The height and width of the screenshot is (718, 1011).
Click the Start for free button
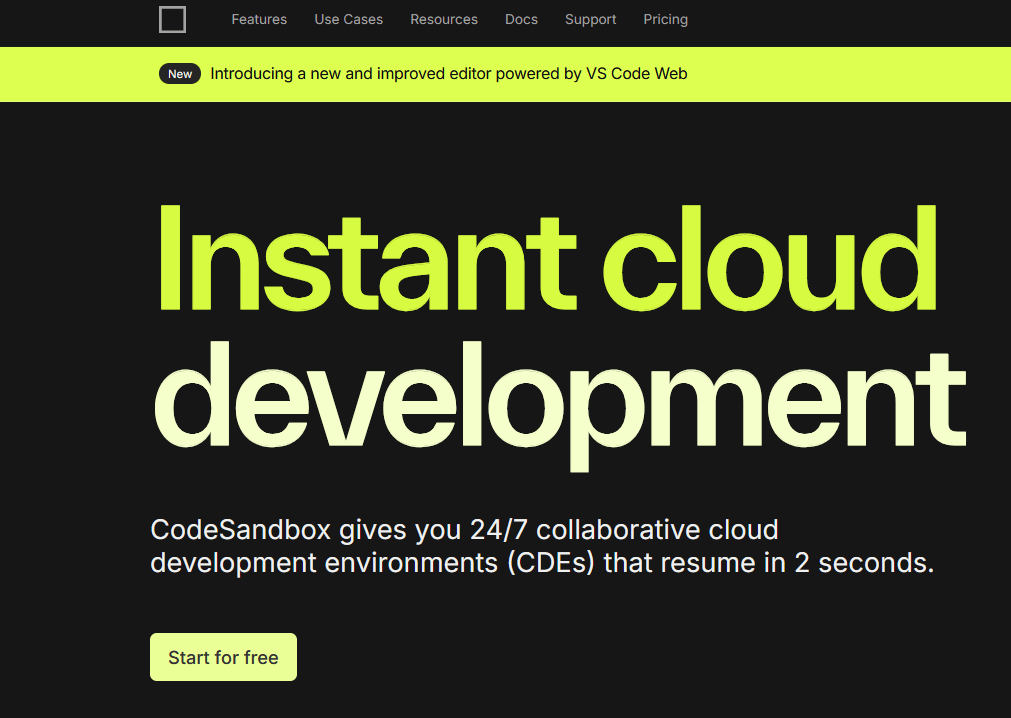tap(224, 657)
